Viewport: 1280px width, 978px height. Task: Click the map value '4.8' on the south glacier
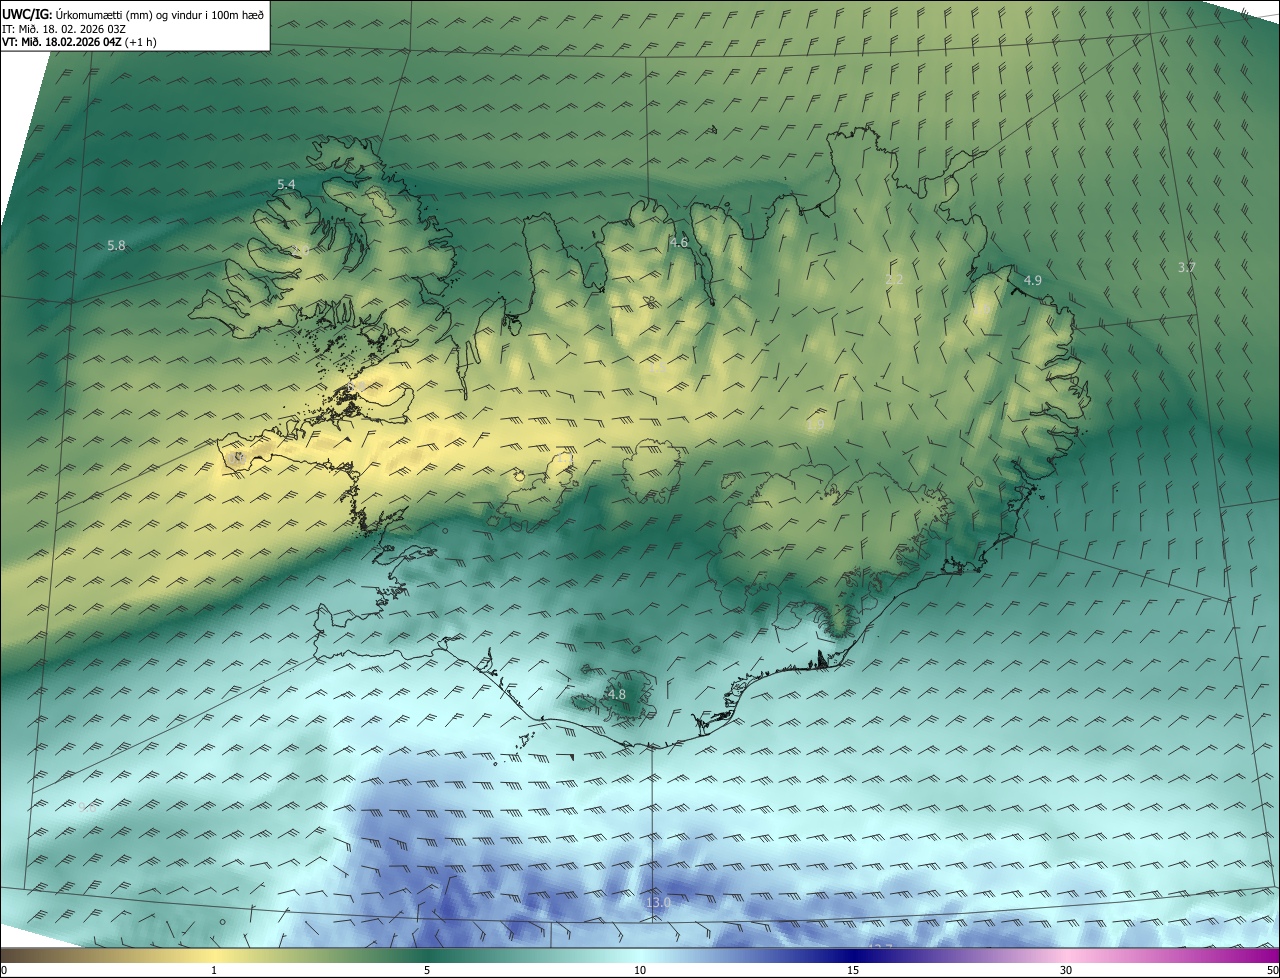[x=616, y=694]
